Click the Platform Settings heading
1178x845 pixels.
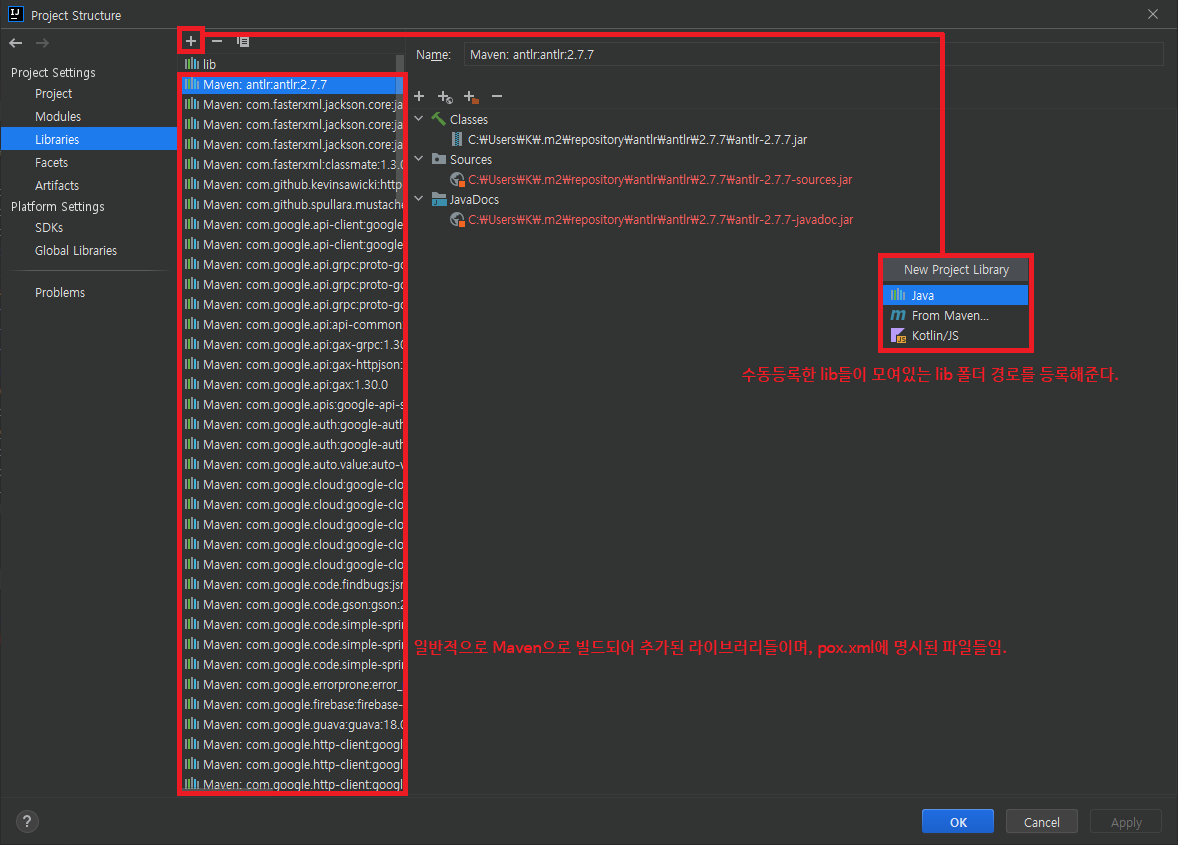[58, 207]
